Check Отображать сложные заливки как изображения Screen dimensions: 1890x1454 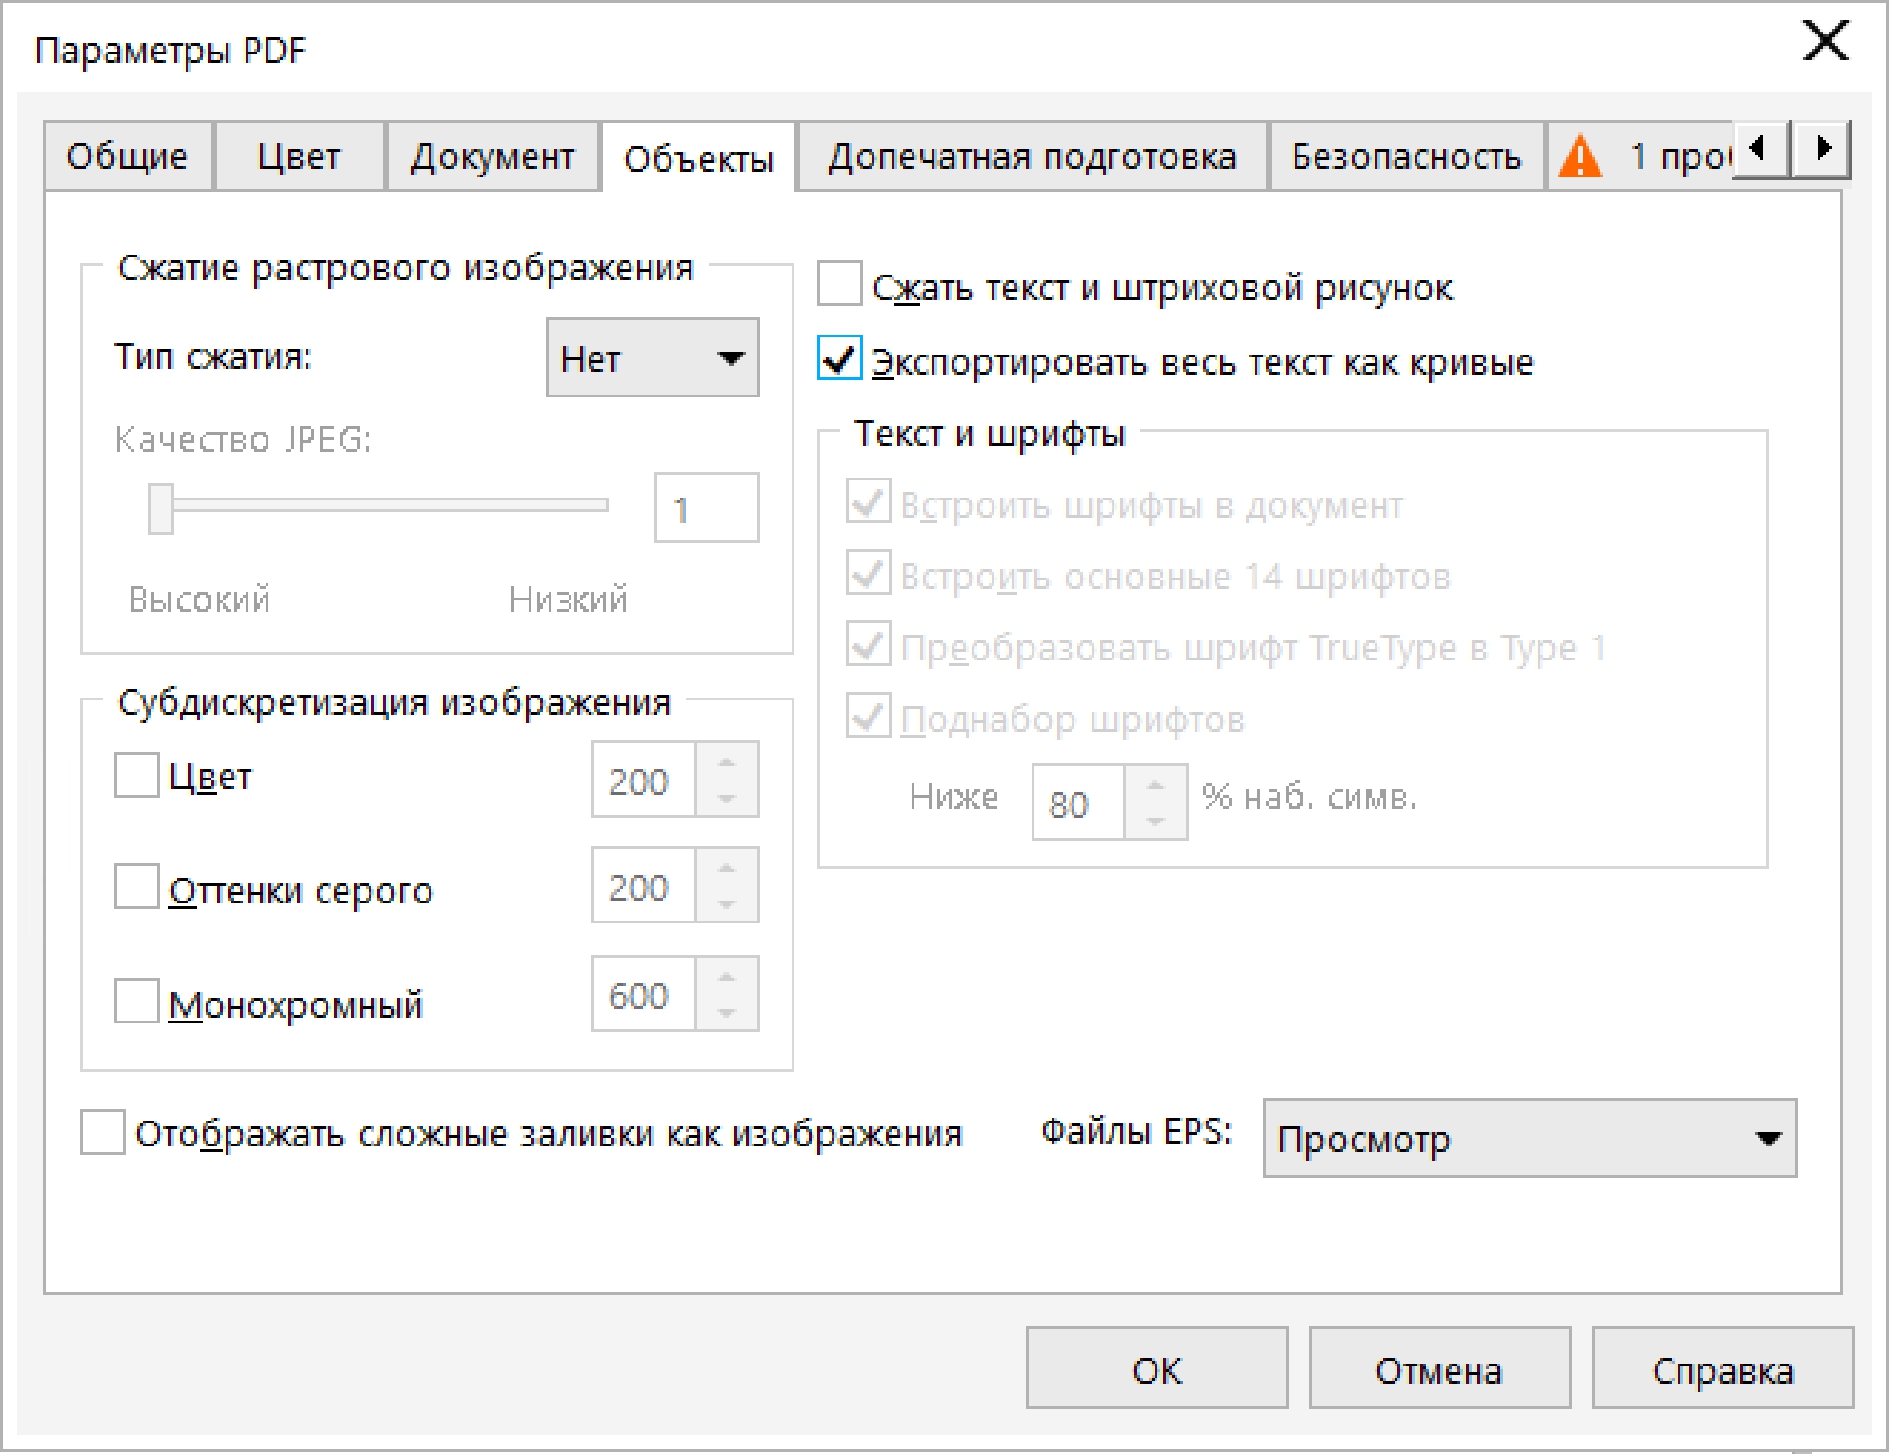(x=102, y=1132)
